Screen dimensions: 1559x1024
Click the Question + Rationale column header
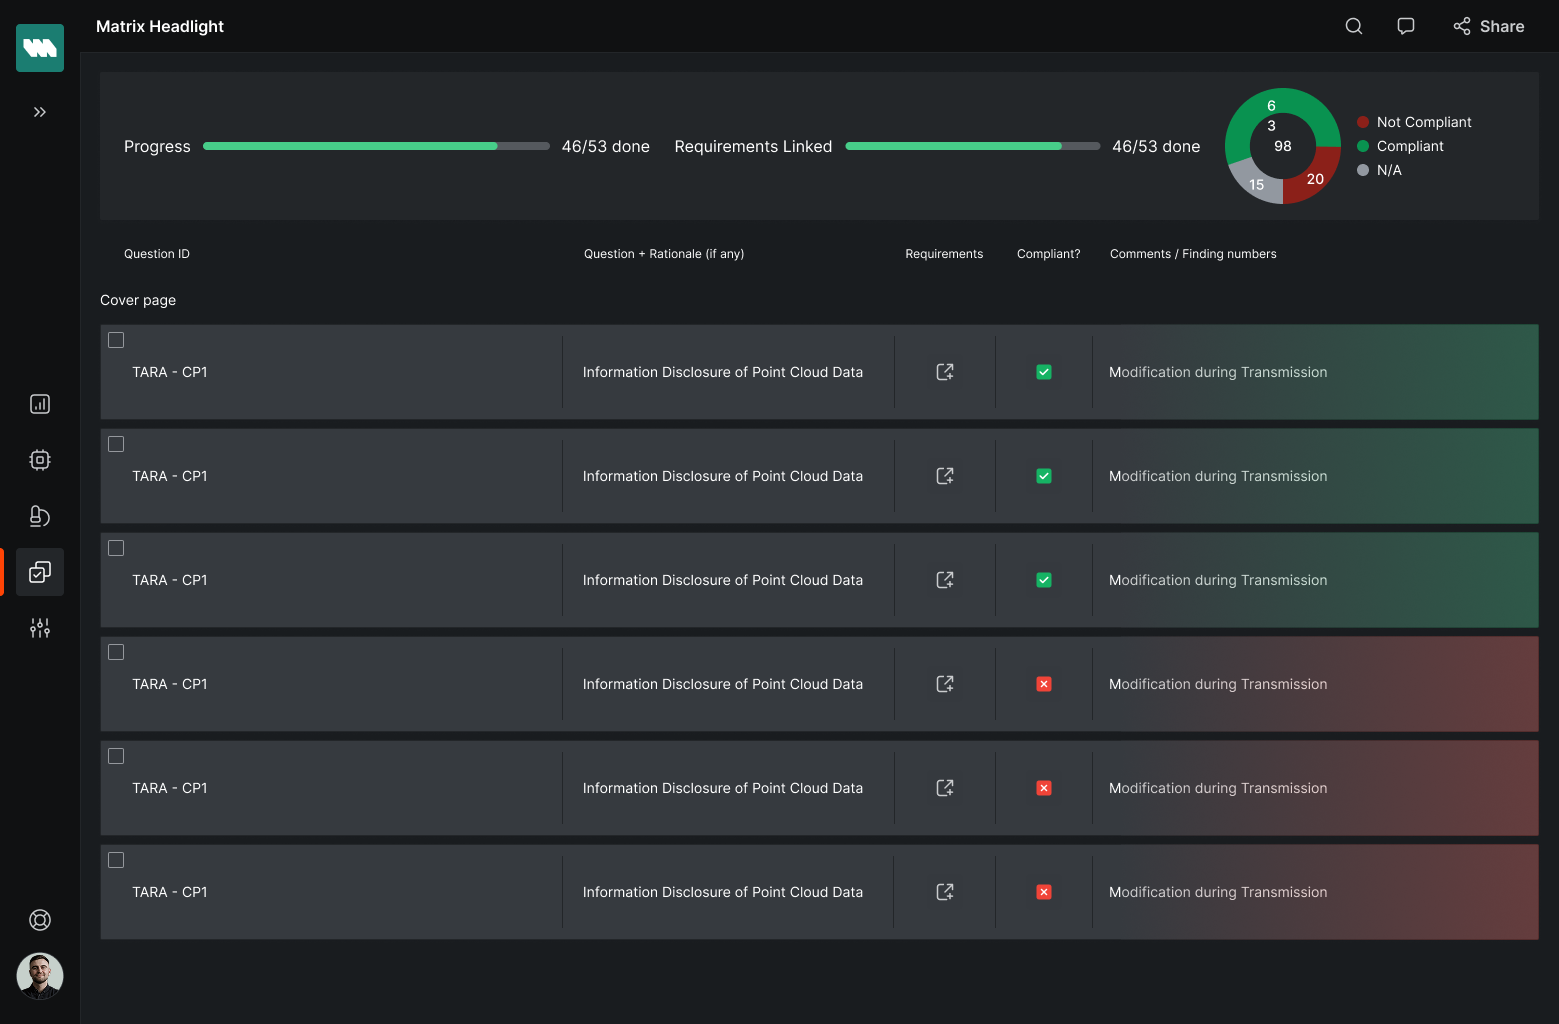point(664,254)
